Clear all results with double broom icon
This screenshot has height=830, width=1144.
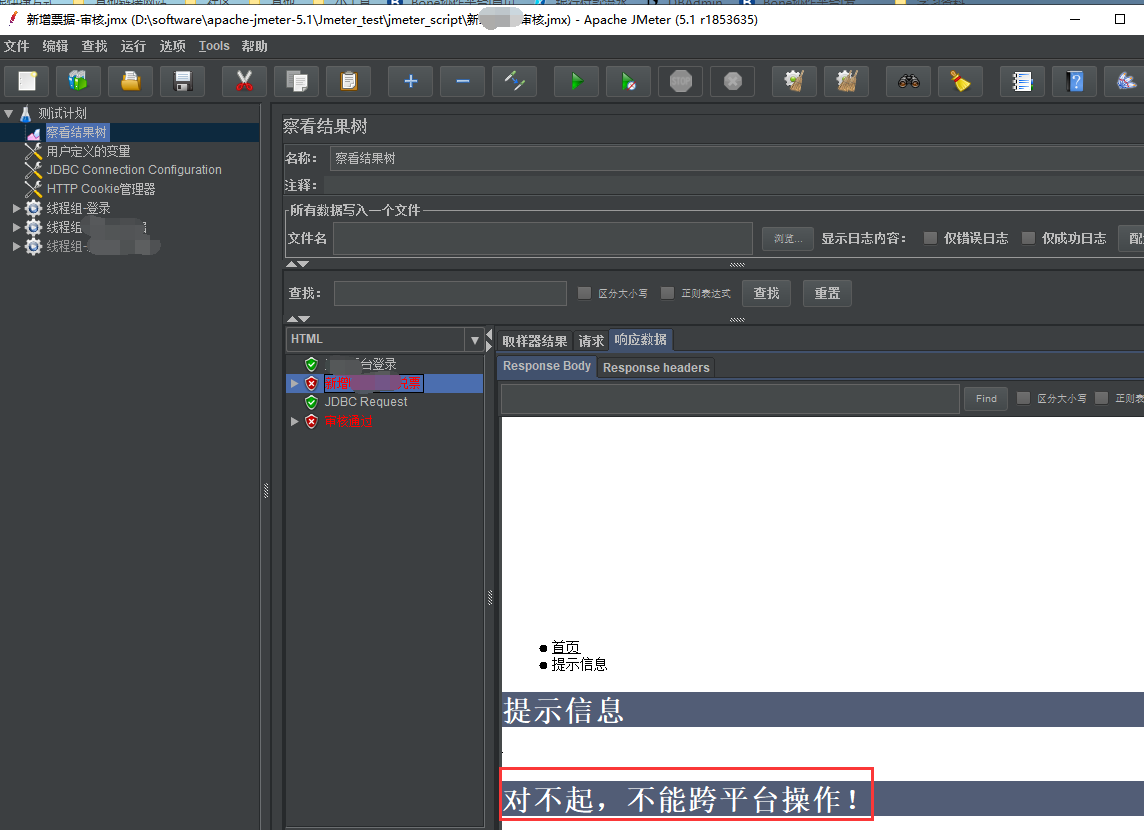tap(847, 81)
